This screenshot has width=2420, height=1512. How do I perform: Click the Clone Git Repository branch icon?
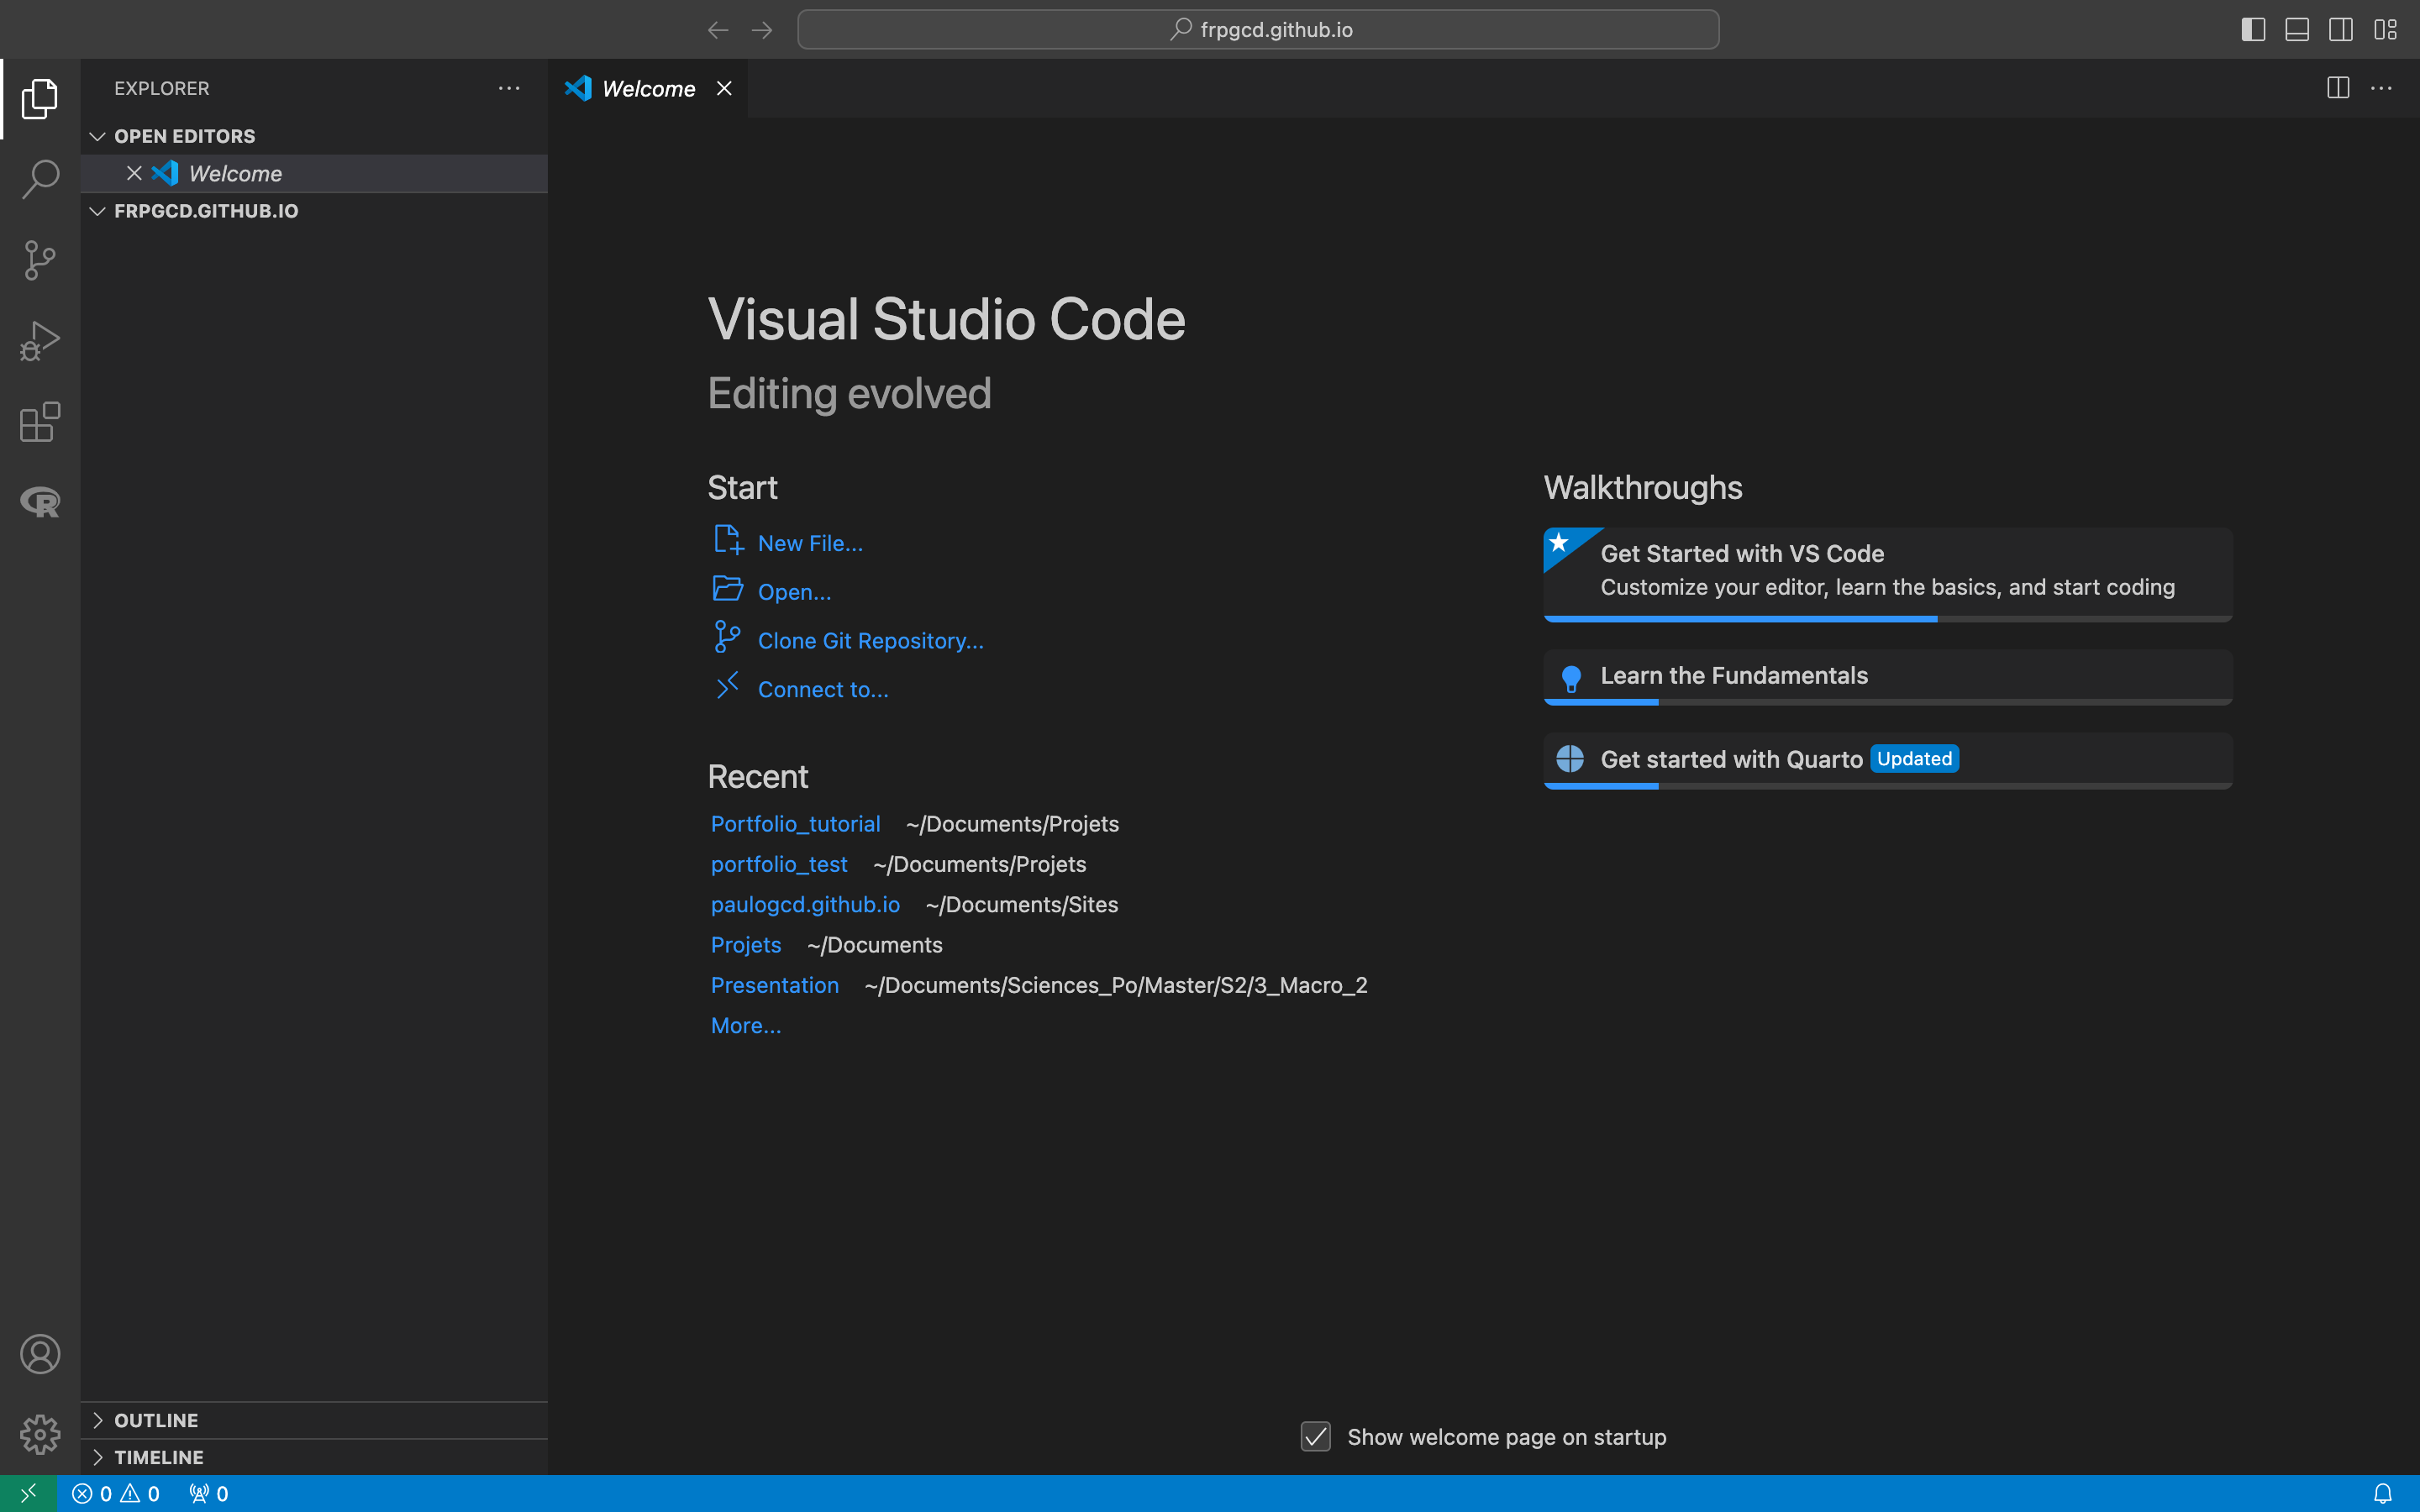pyautogui.click(x=728, y=637)
